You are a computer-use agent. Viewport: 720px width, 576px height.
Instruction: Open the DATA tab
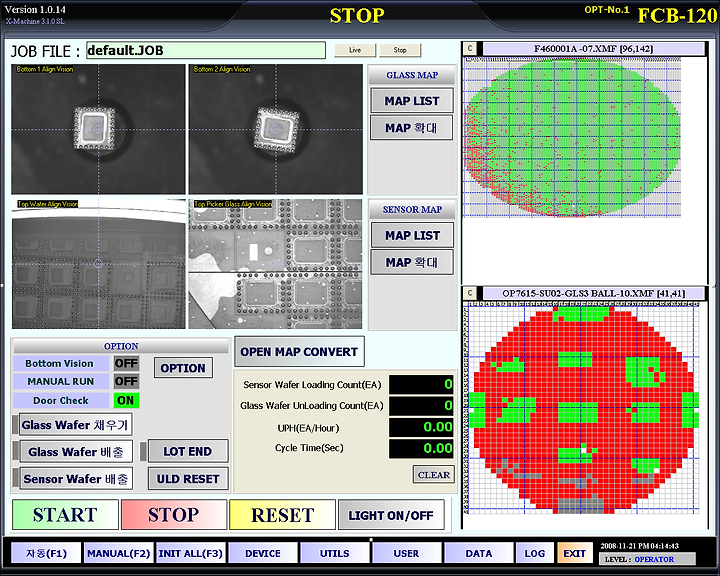(x=478, y=553)
